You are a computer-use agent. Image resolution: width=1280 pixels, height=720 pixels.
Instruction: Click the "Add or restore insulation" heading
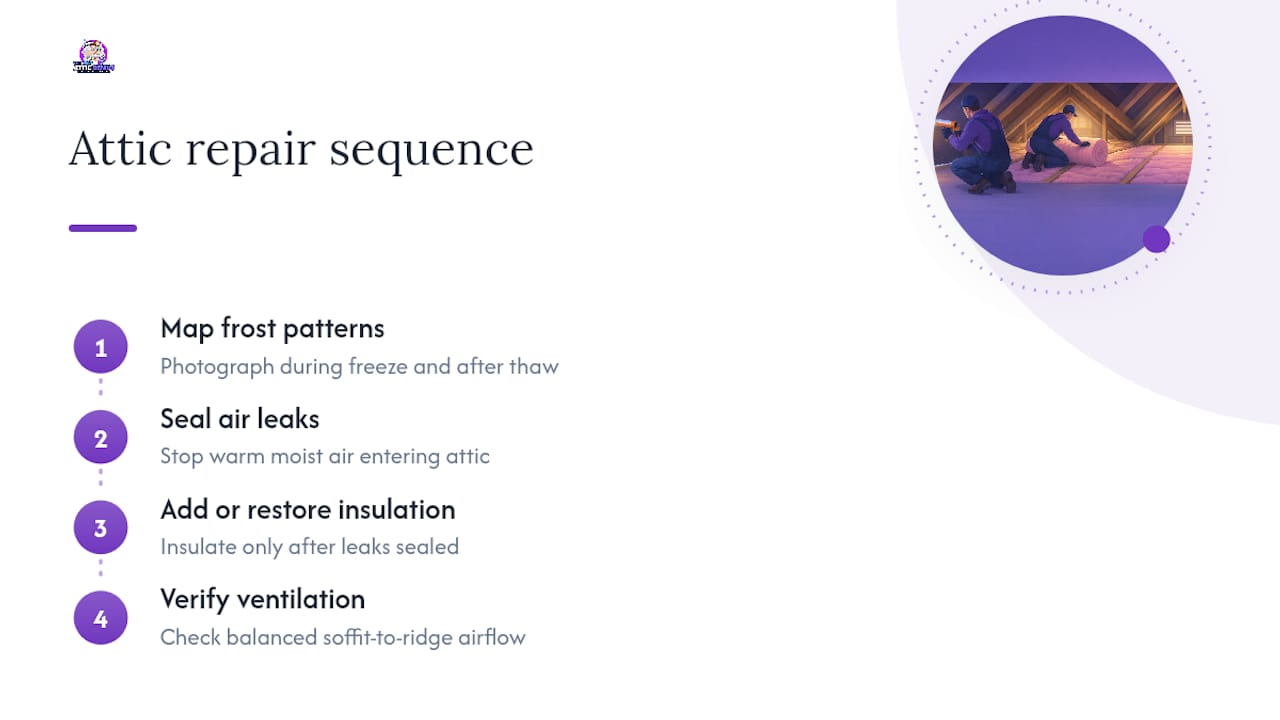(x=308, y=509)
